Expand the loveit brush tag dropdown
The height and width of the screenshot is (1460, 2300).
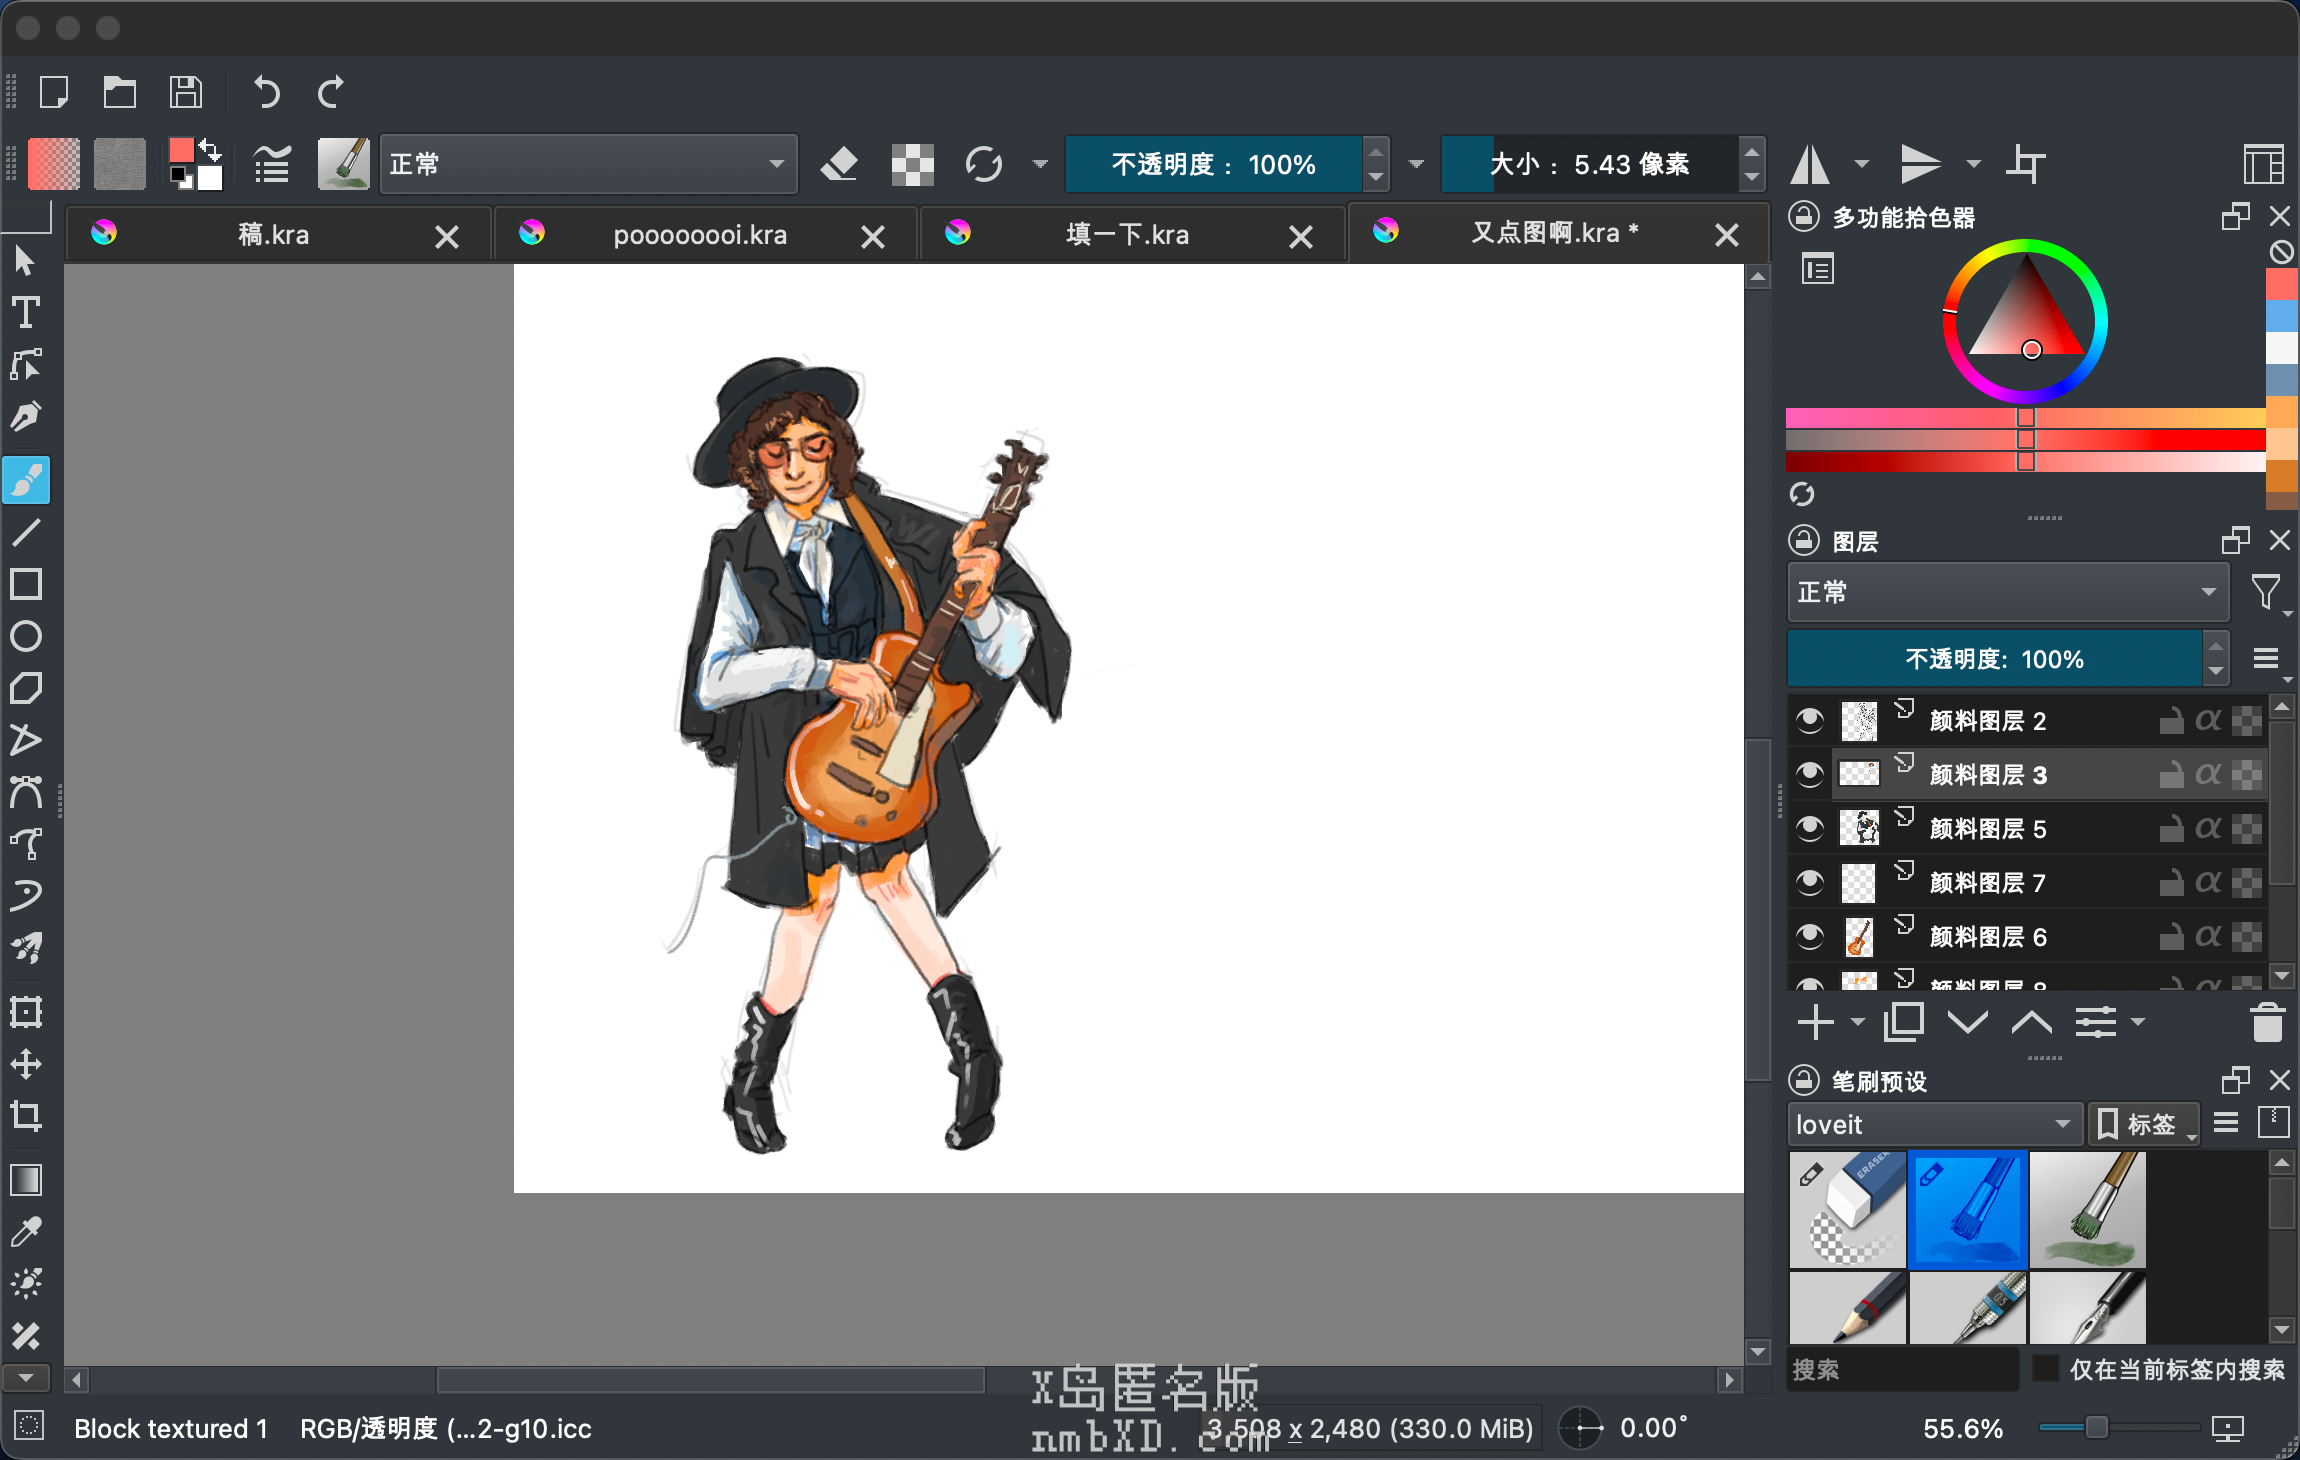click(x=1933, y=1124)
